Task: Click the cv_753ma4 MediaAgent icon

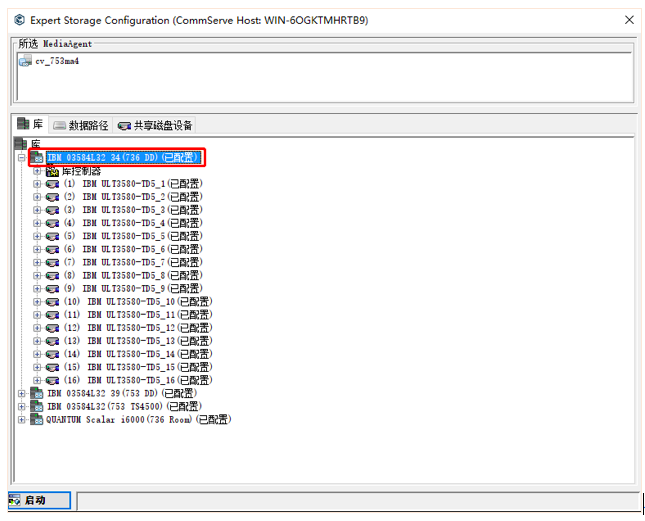Action: coord(25,61)
